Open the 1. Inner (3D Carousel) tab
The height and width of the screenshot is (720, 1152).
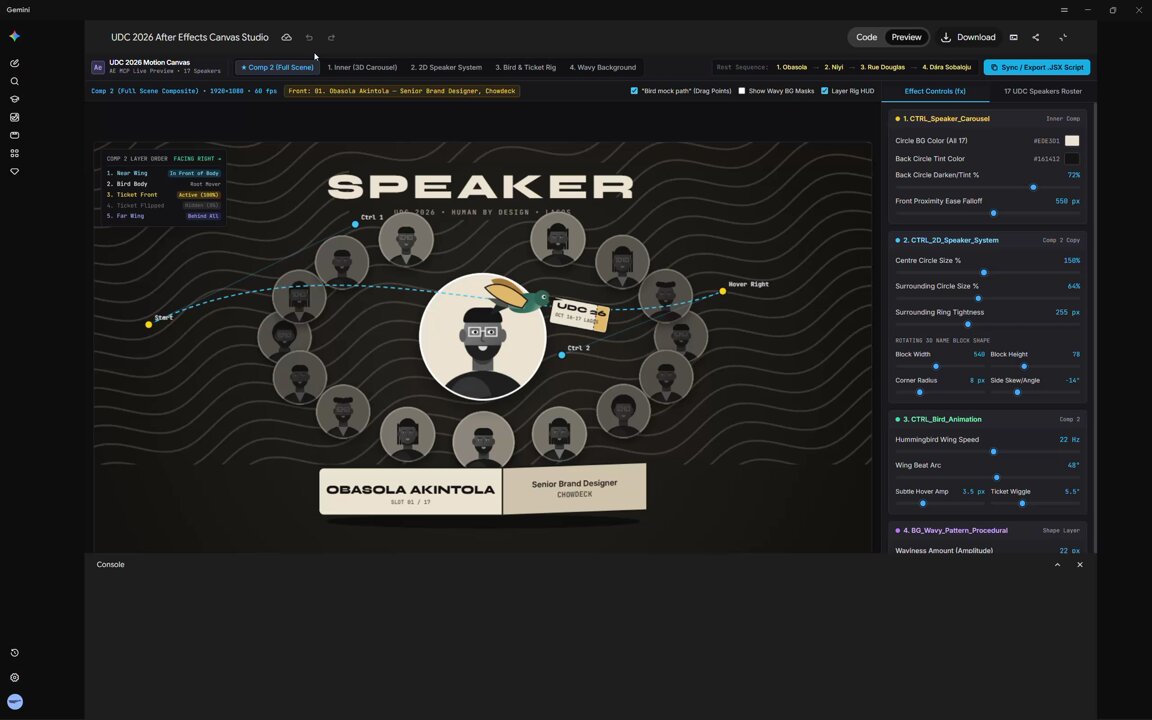click(x=362, y=68)
